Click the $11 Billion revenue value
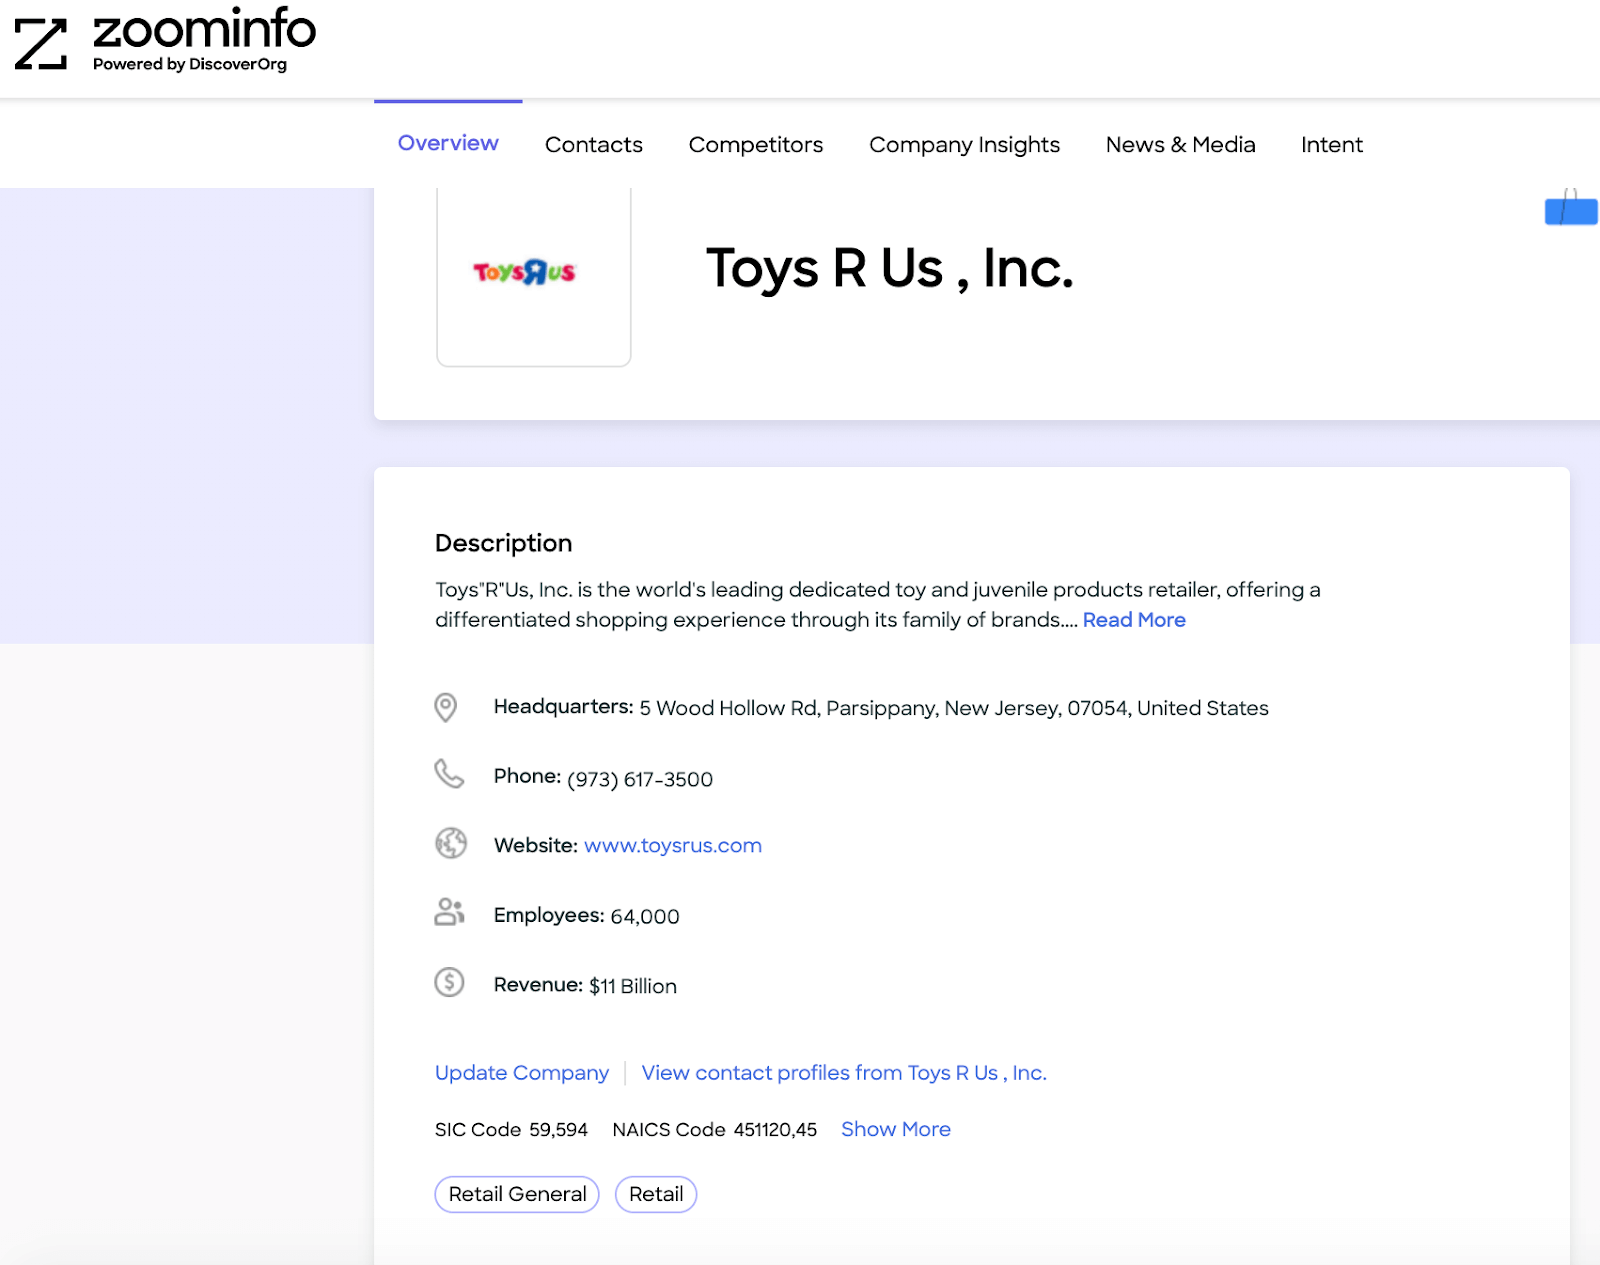 pos(633,986)
